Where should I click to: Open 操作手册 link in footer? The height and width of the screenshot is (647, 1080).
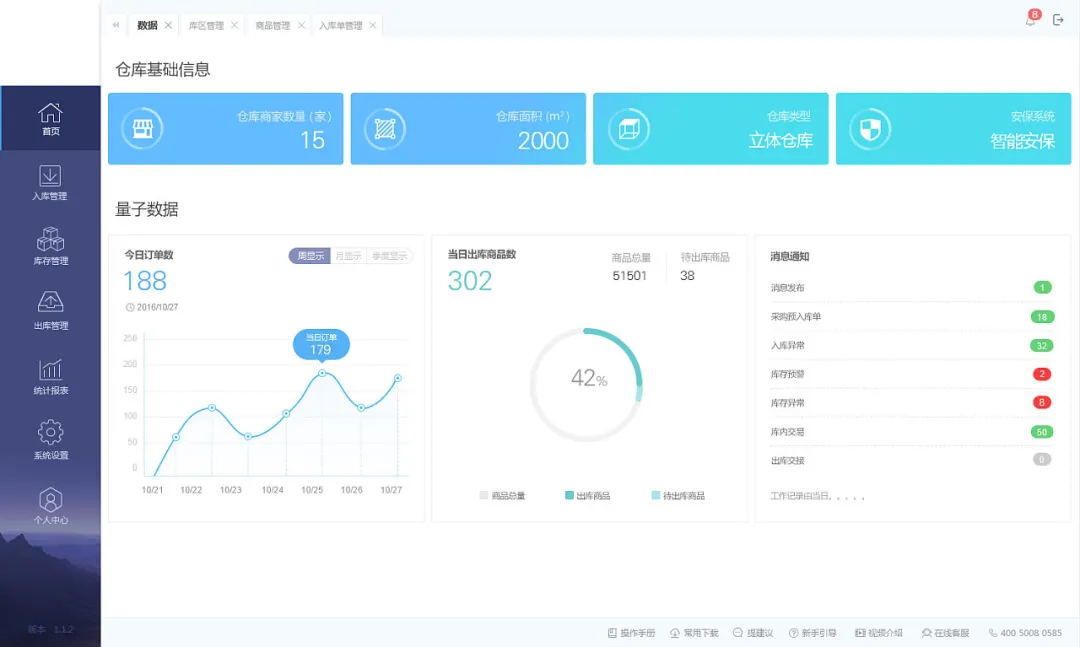pos(631,633)
